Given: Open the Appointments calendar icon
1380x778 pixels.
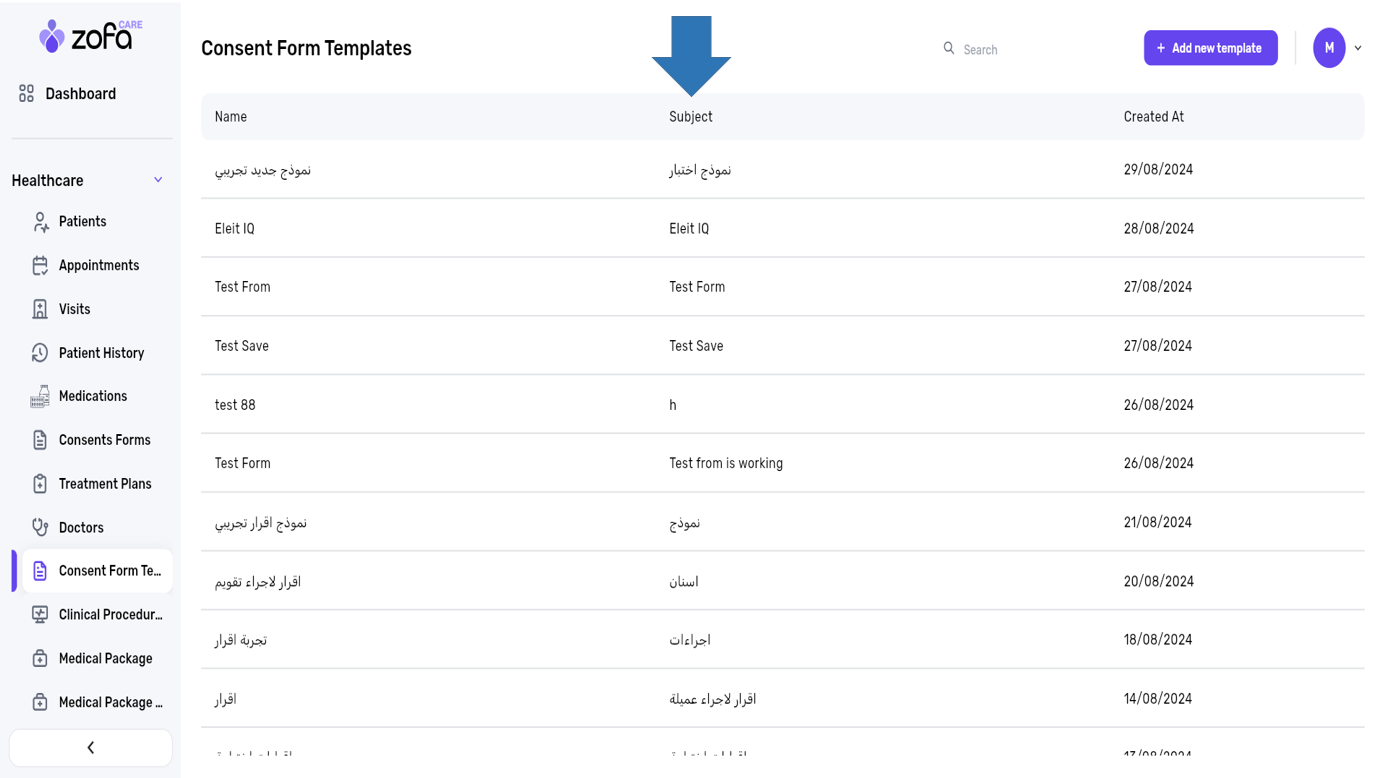Looking at the screenshot, I should (x=40, y=266).
